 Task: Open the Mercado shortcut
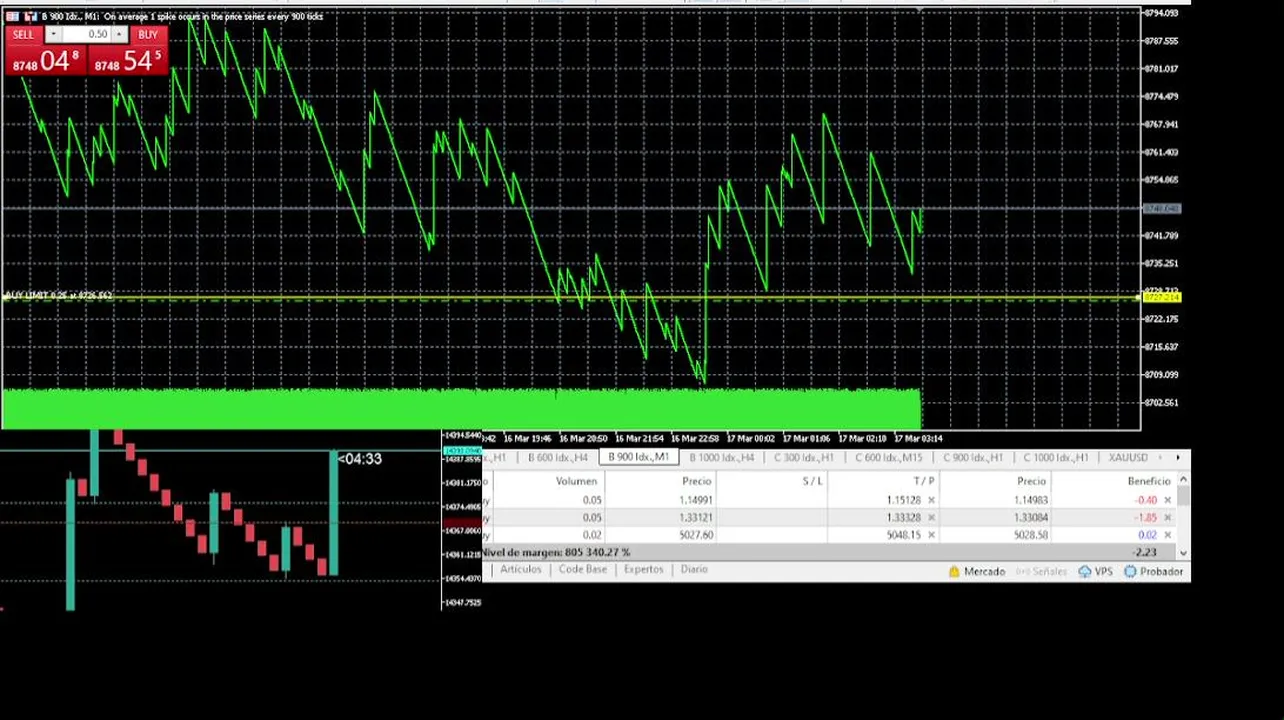[x=977, y=572]
